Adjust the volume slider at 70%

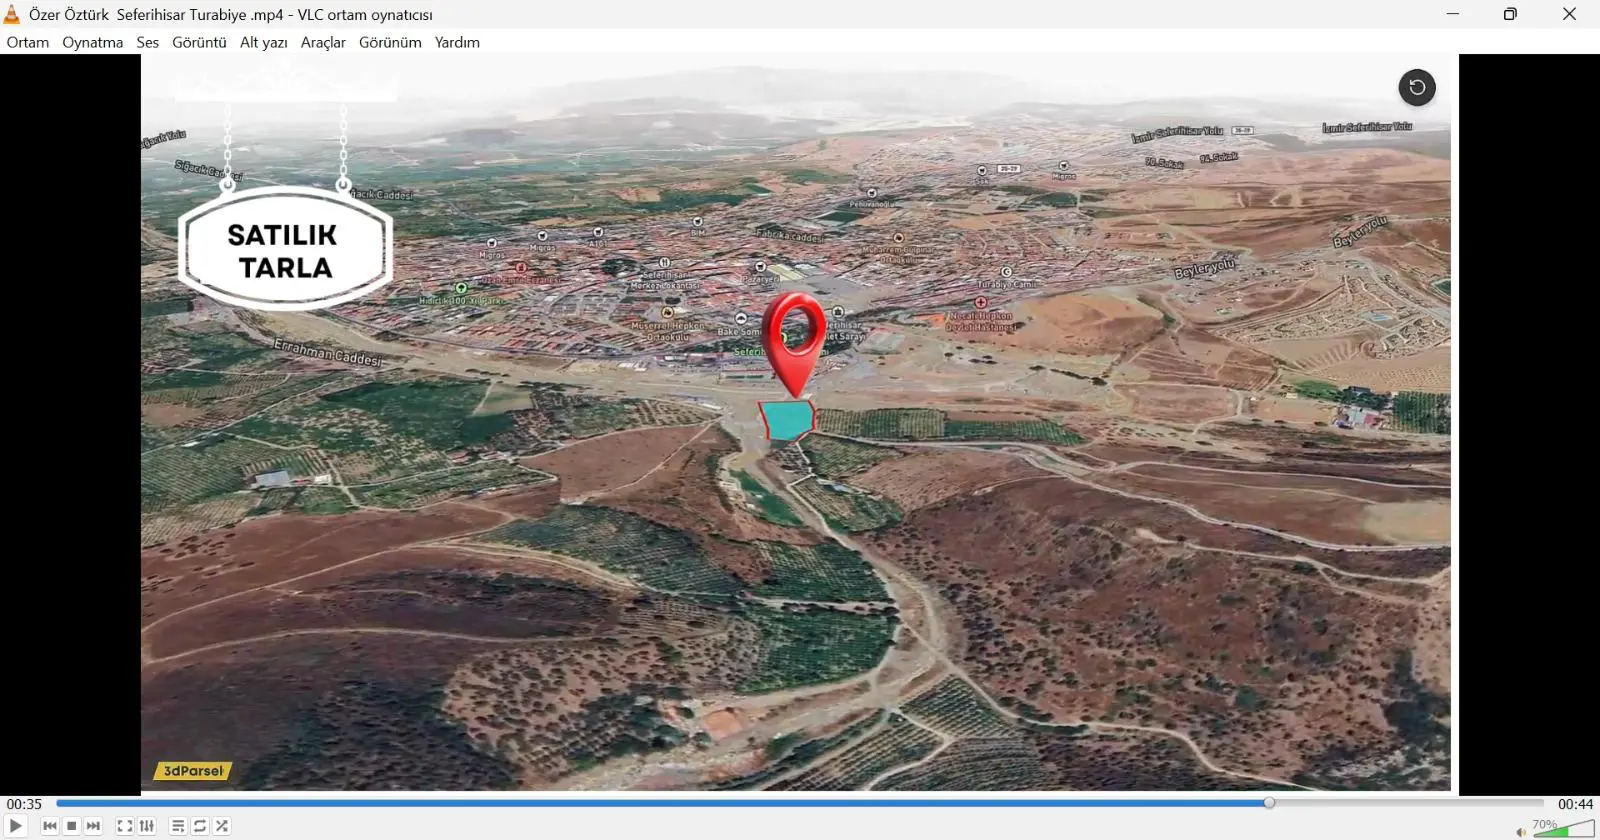[1564, 829]
